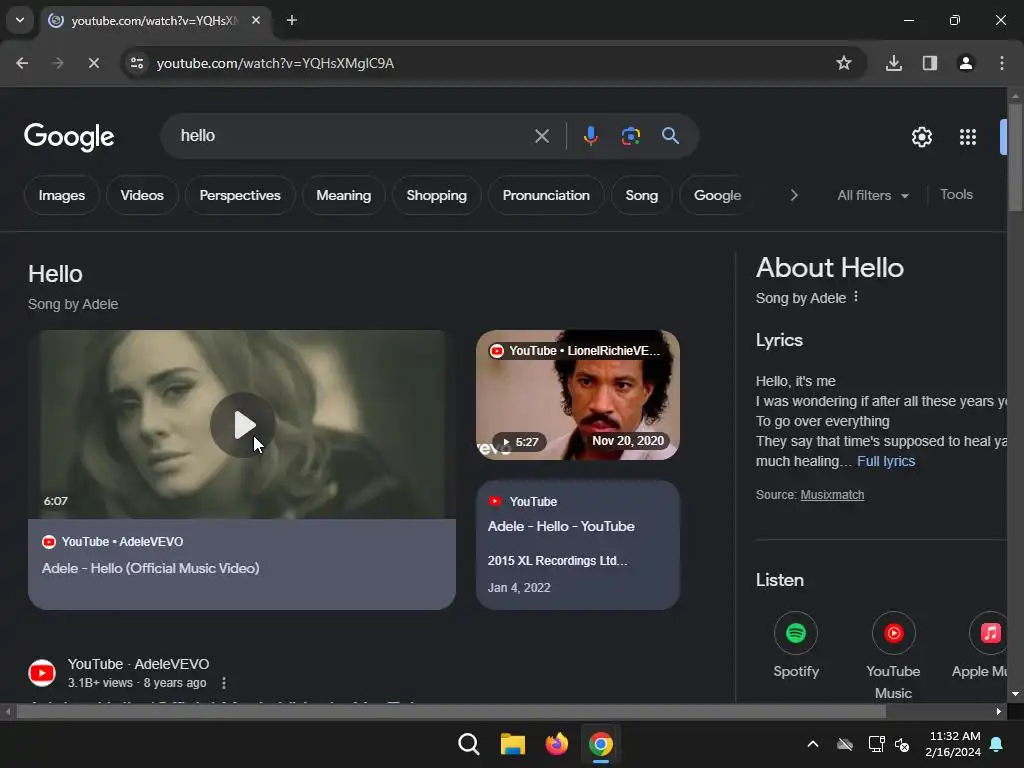Open the YouTube AdeleVEVO result icon
The image size is (1024, 768).
point(42,673)
